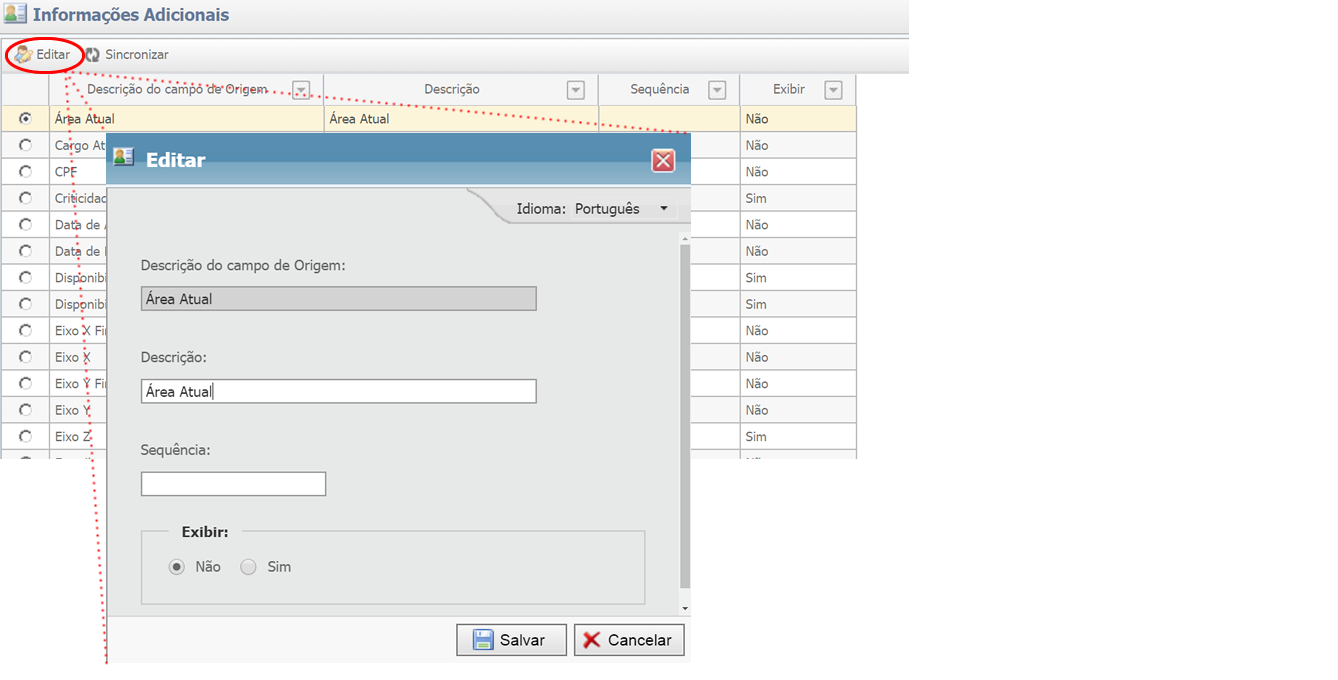Click the Informações Adicionais header icon
This screenshot has height=680, width=1338.
click(x=15, y=15)
